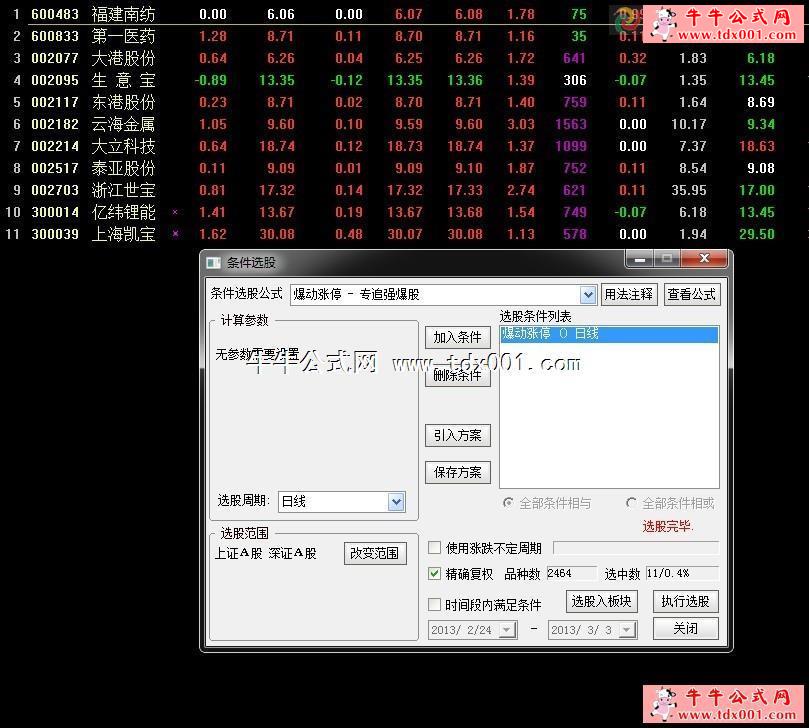
Task: Click the 选中数 field showing 11/0.4%
Action: click(x=682, y=573)
